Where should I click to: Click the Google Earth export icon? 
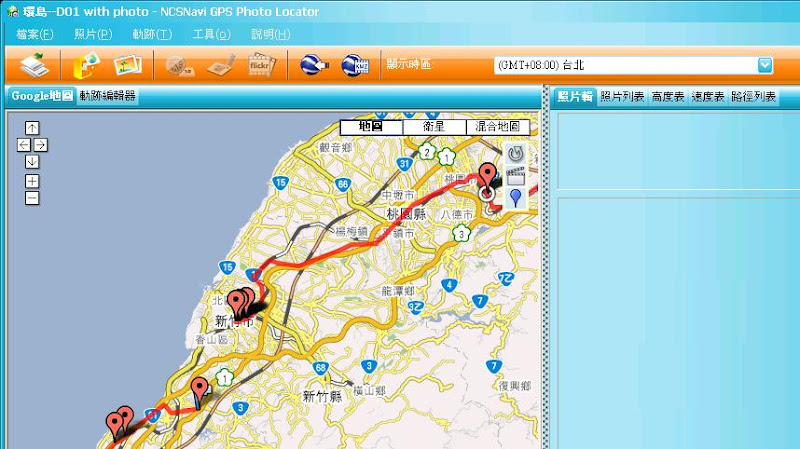314,65
